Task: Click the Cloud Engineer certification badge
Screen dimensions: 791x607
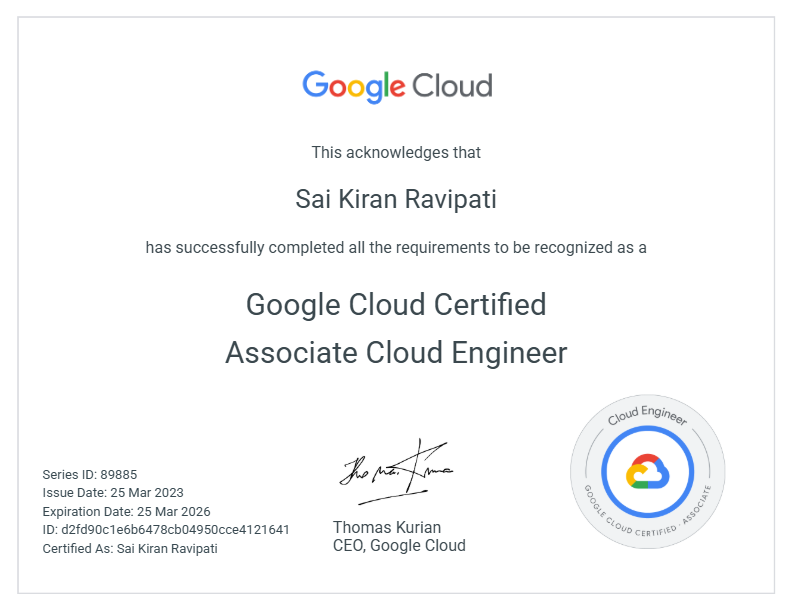Action: pyautogui.click(x=648, y=472)
